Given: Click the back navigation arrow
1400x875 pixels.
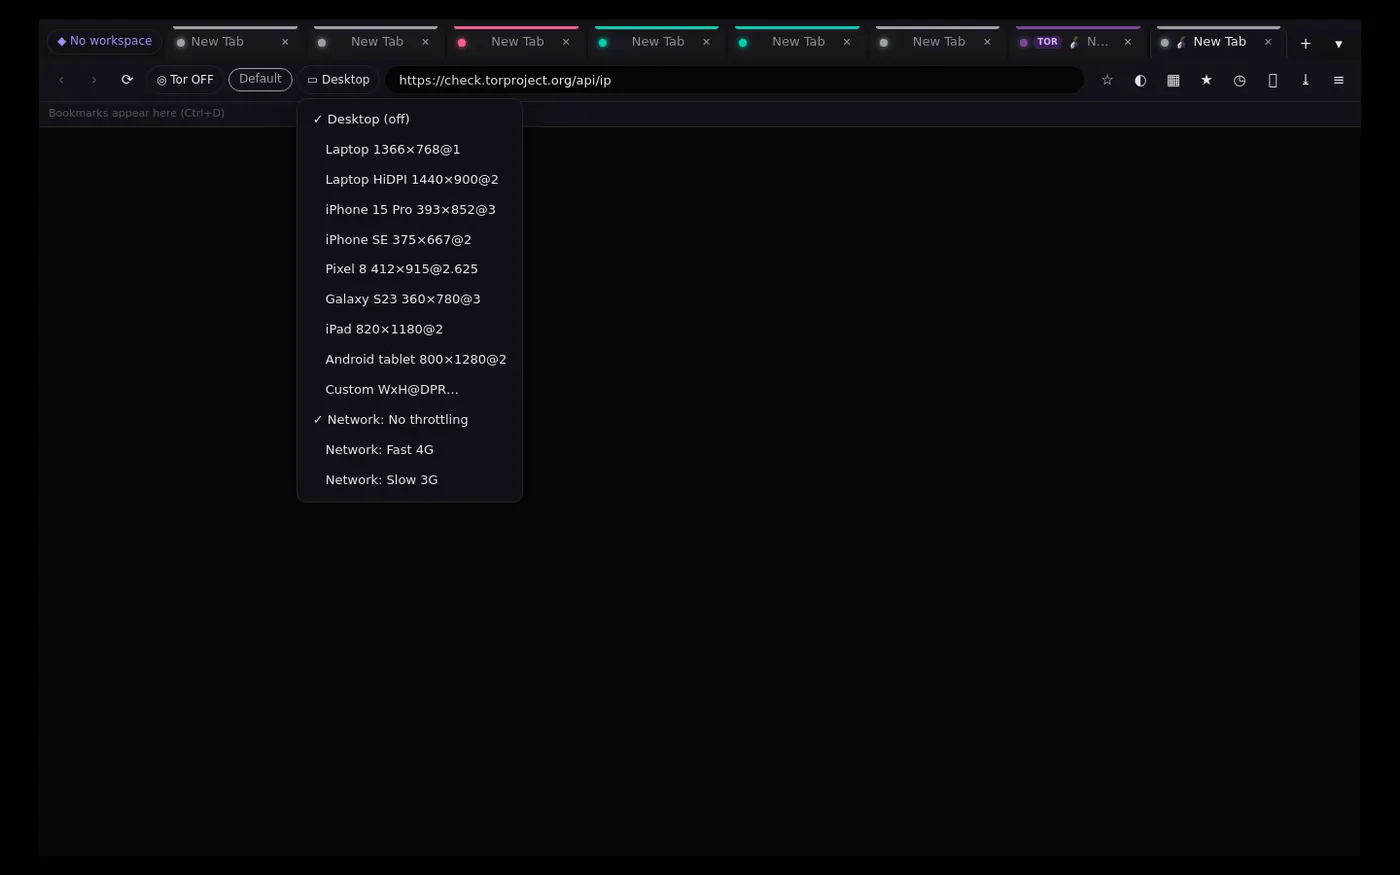Looking at the screenshot, I should click(x=61, y=80).
